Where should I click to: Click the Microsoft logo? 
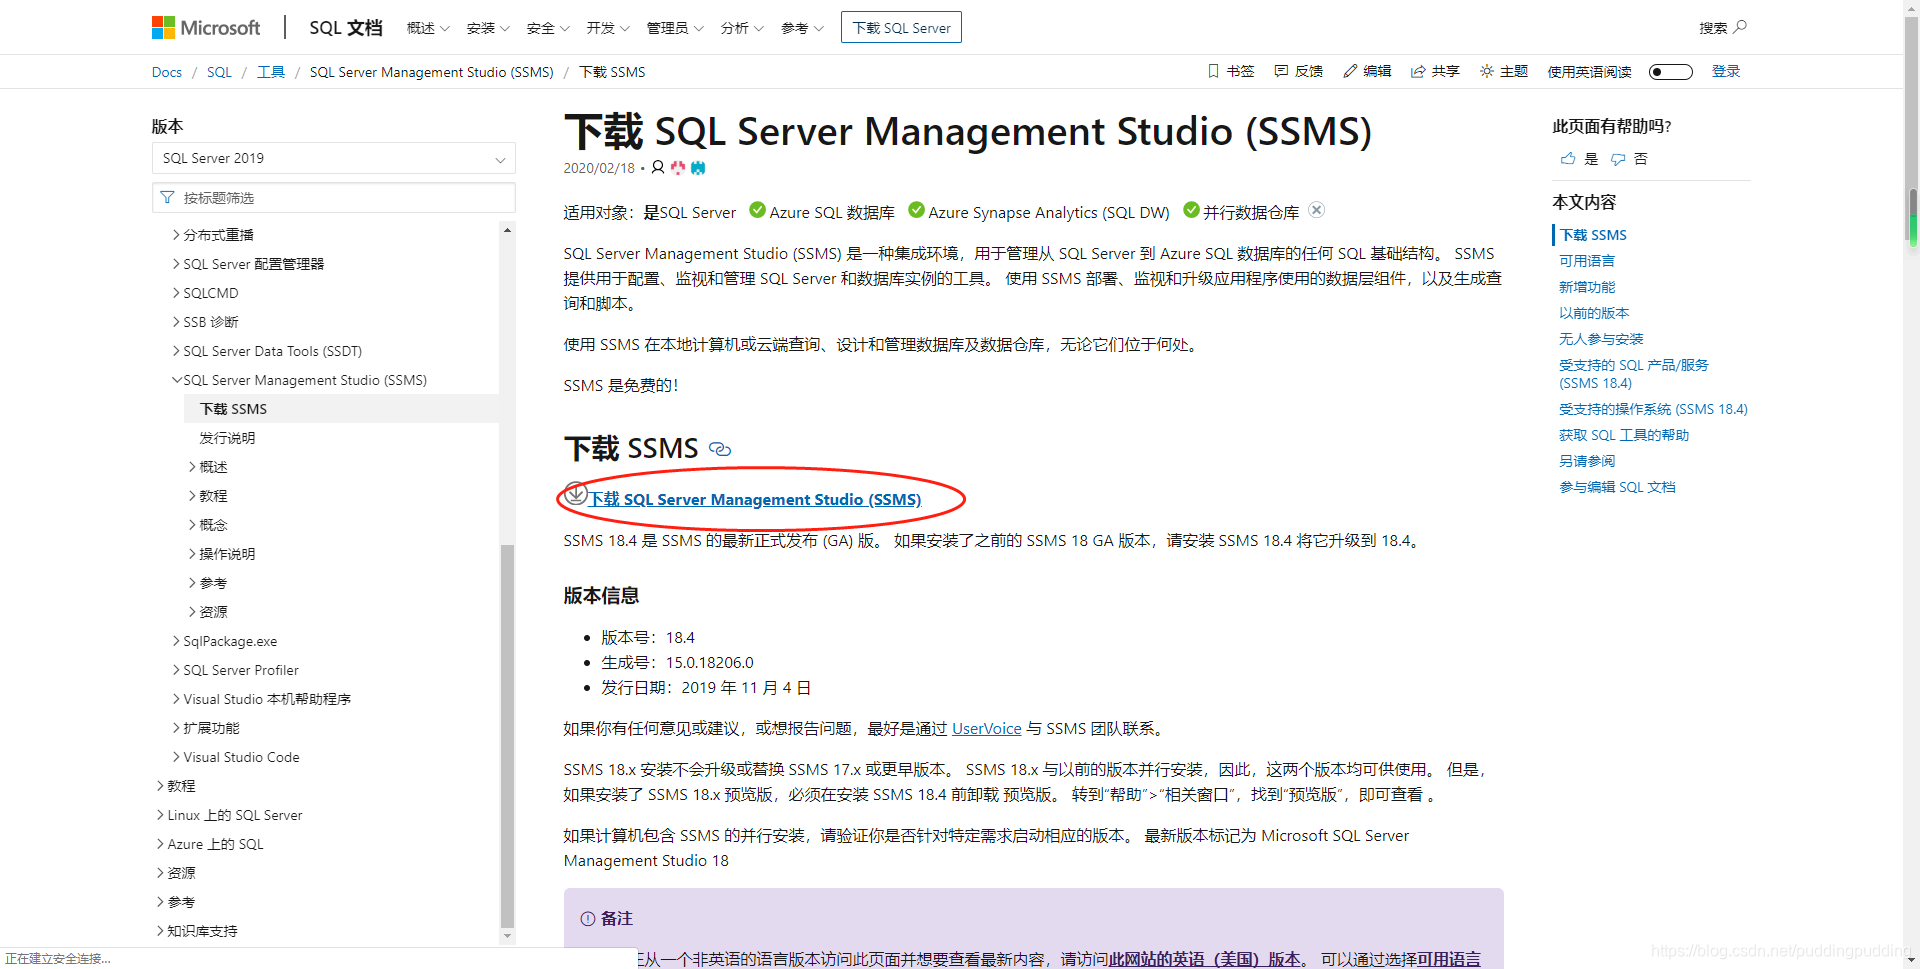[x=206, y=28]
